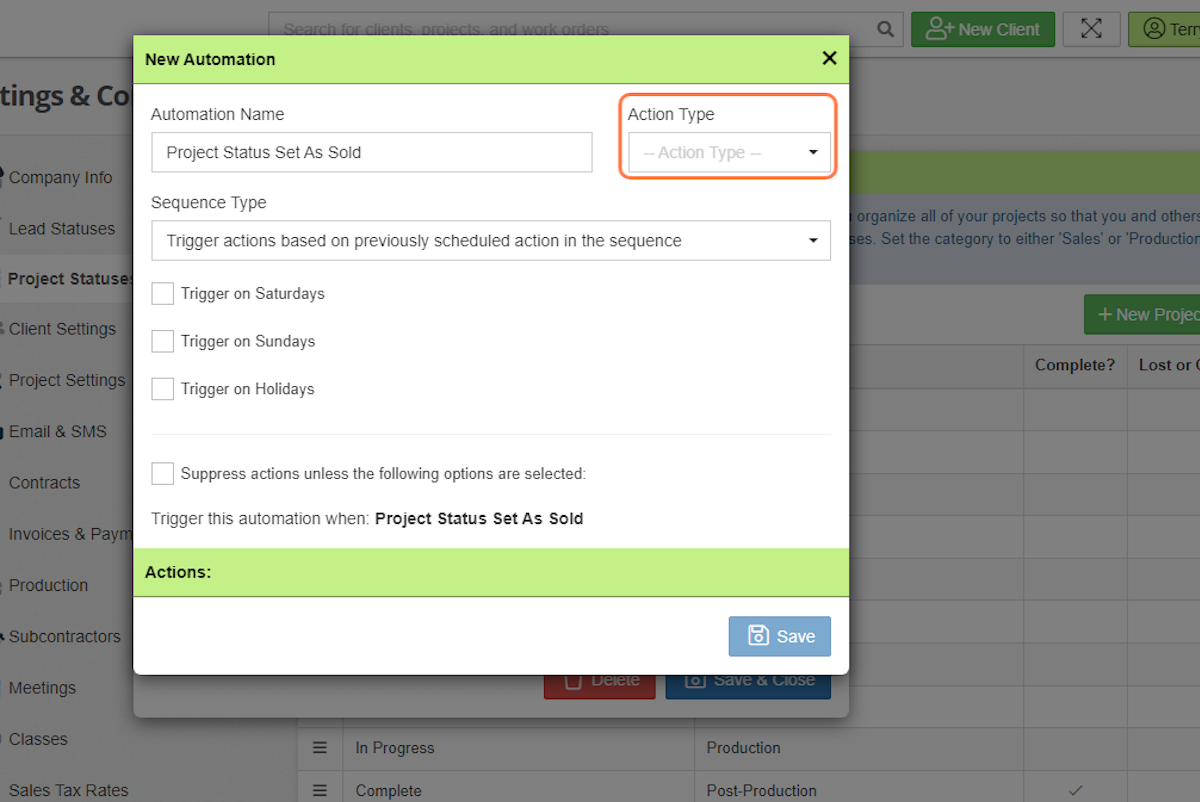1200x802 pixels.
Task: Enable Trigger on Saturdays
Action: (163, 293)
